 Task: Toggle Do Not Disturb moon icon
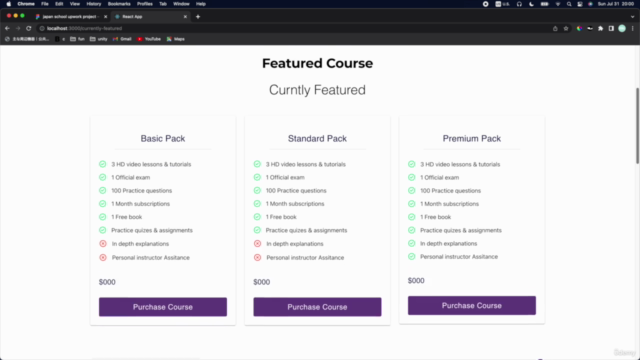point(531,4)
